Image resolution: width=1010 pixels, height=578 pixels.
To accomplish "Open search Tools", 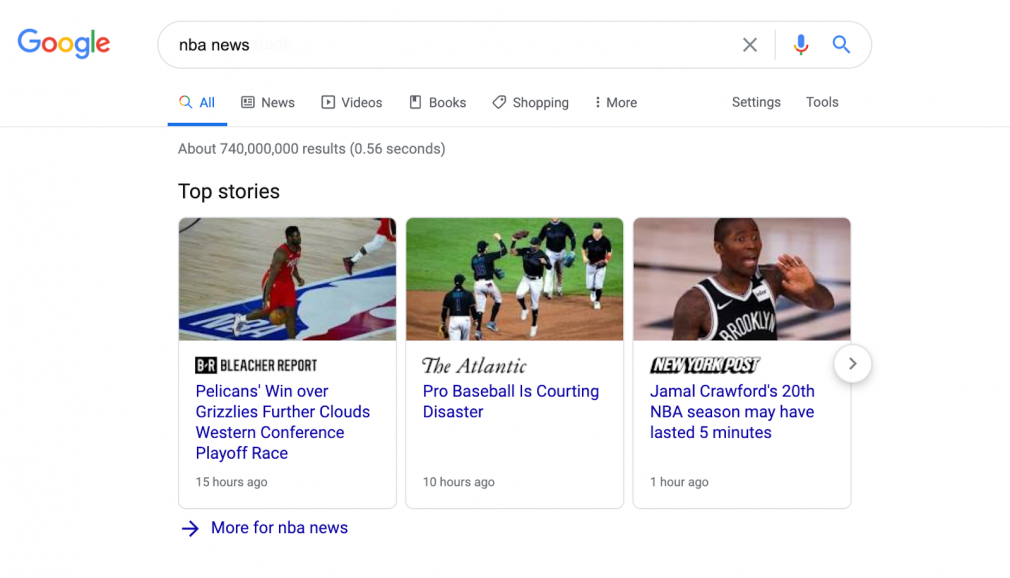I will click(x=822, y=102).
